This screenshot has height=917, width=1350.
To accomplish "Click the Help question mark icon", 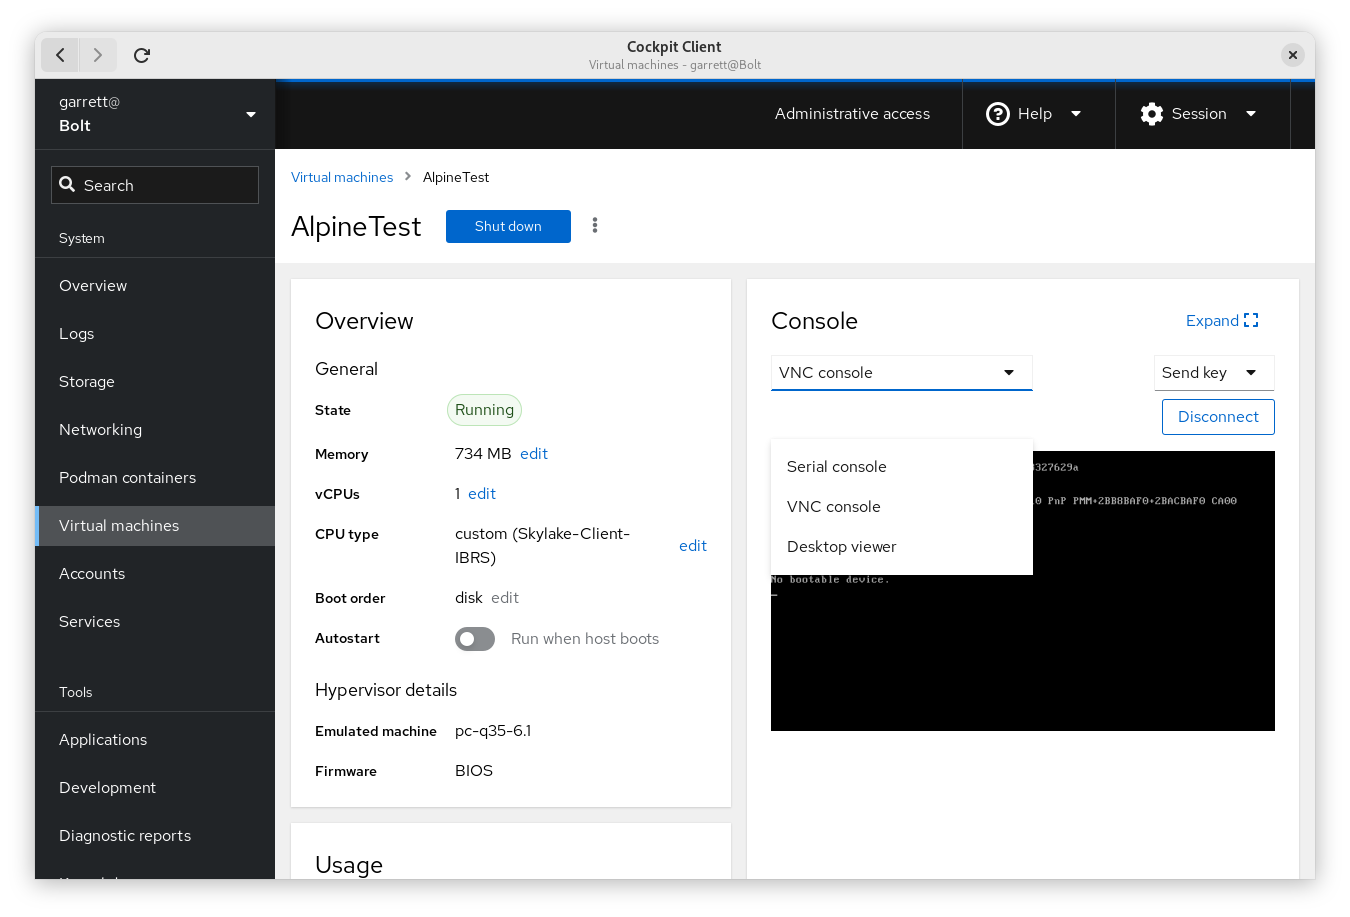I will tap(997, 113).
